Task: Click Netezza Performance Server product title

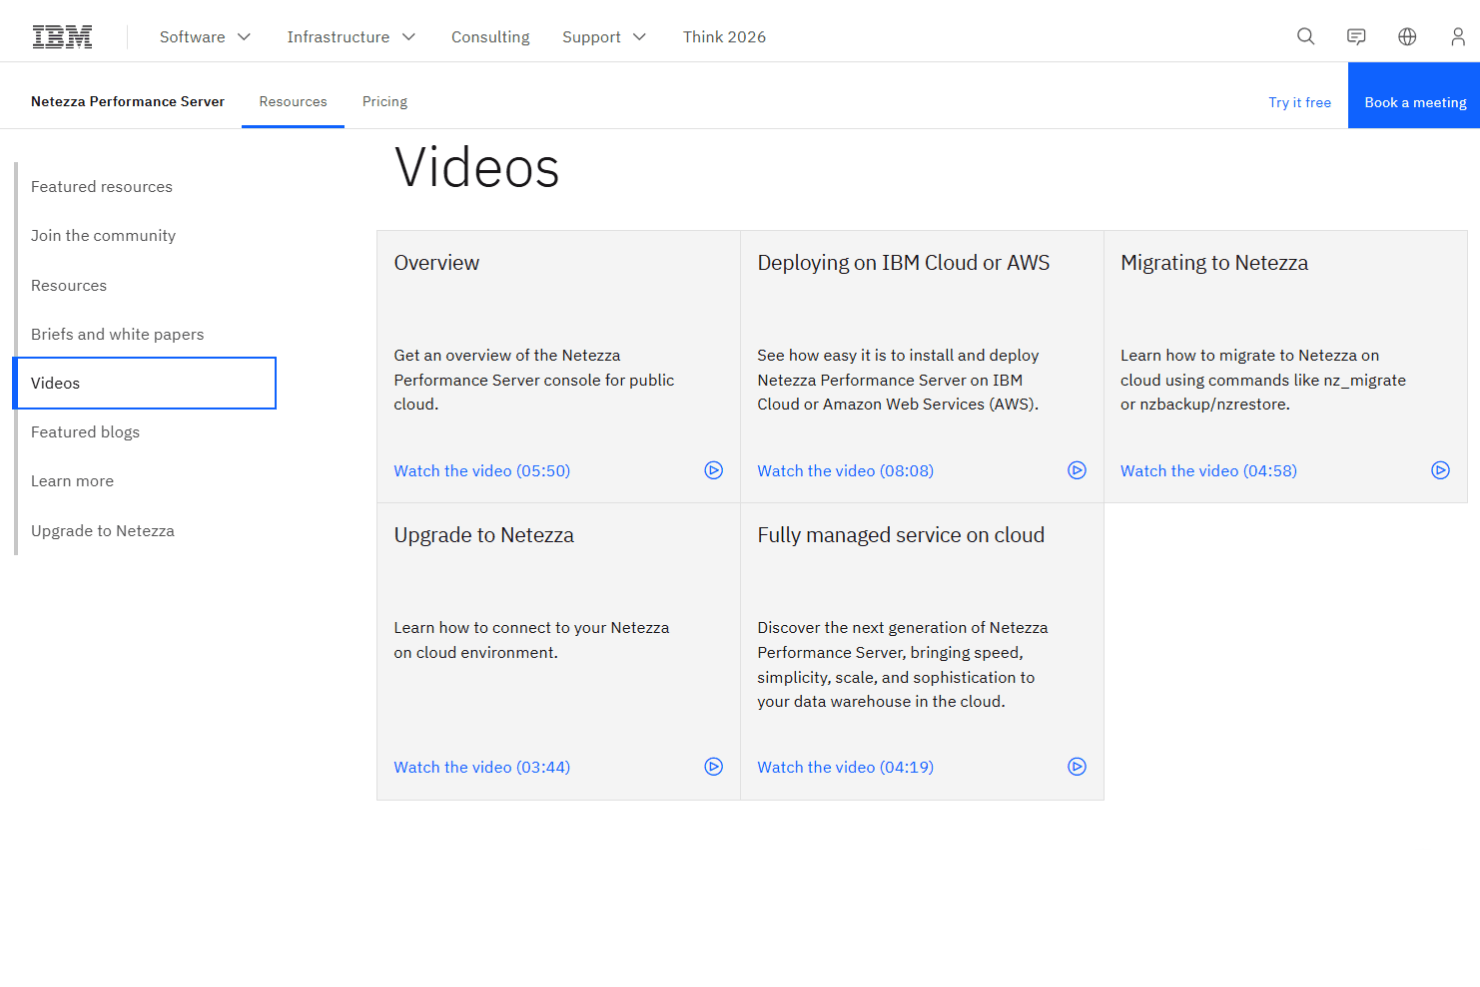Action: [x=128, y=102]
